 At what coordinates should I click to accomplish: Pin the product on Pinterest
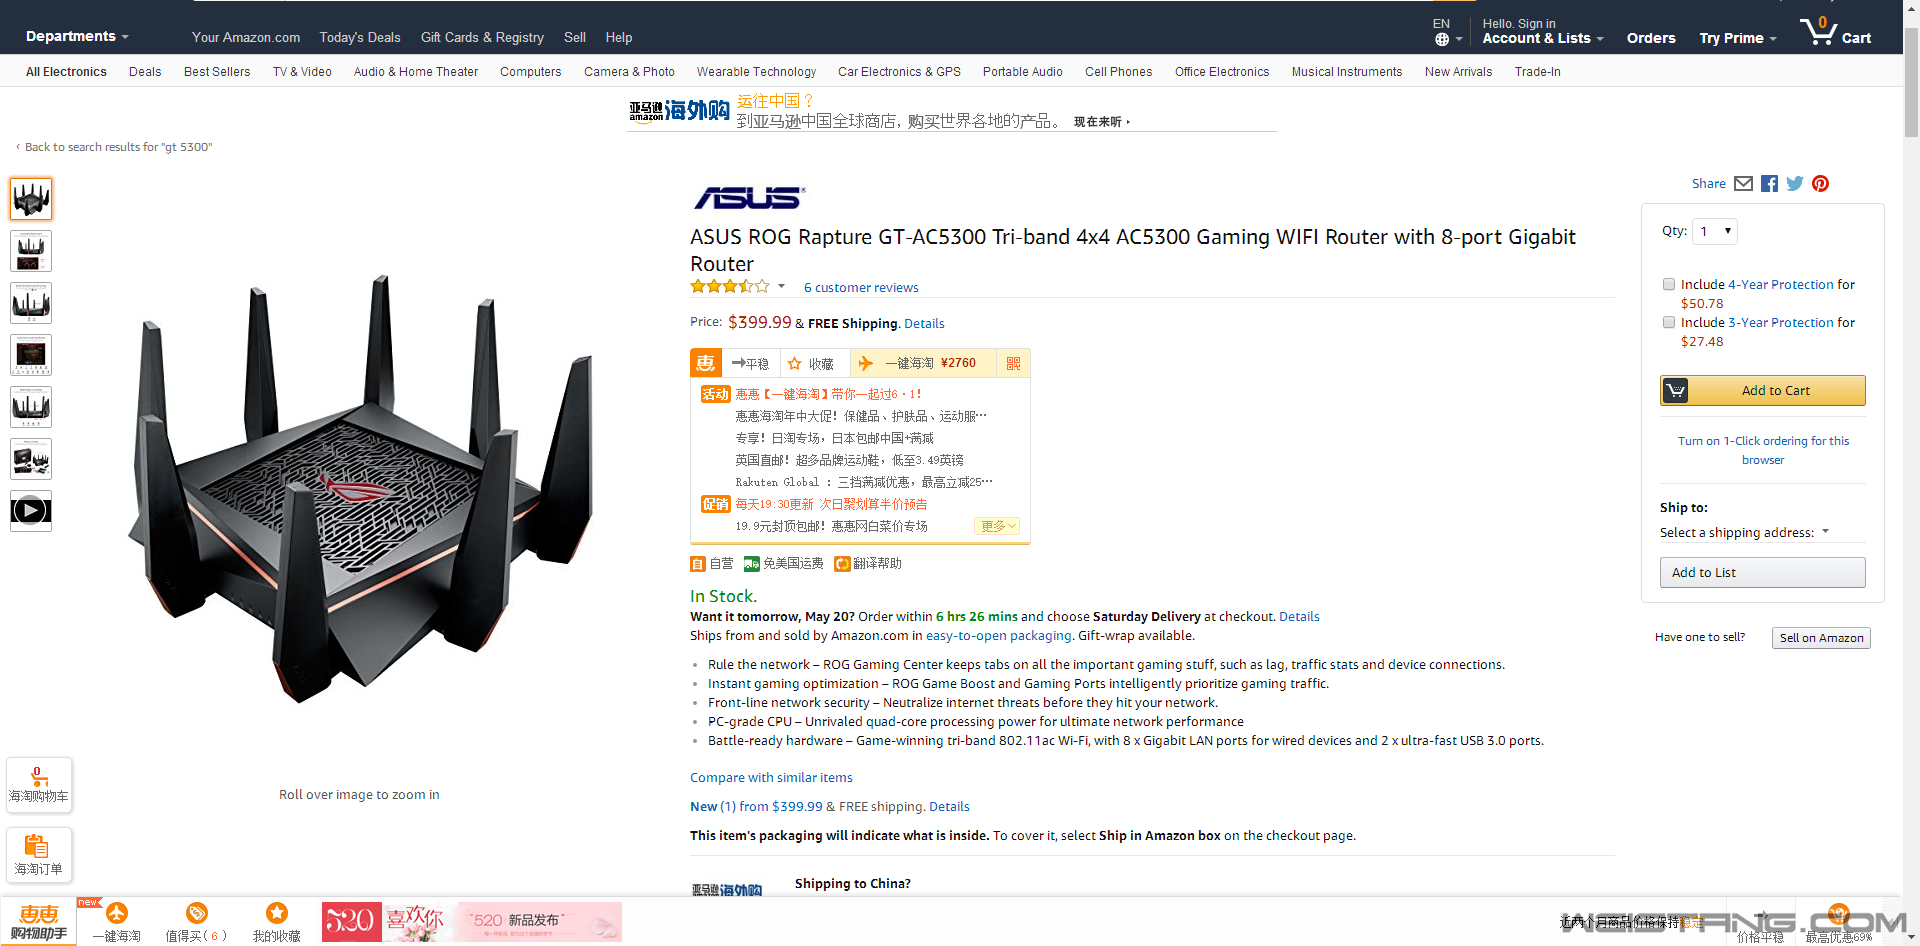click(x=1820, y=183)
